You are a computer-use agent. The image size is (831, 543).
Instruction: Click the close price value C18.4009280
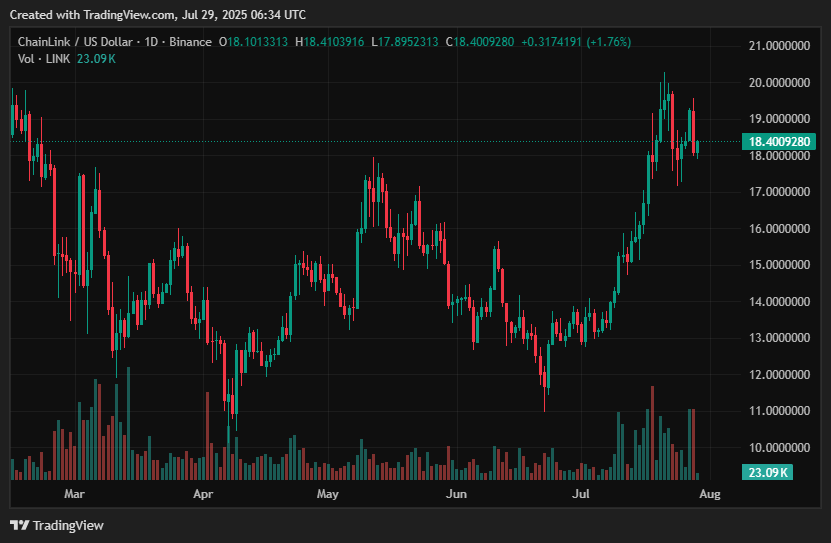(x=480, y=42)
